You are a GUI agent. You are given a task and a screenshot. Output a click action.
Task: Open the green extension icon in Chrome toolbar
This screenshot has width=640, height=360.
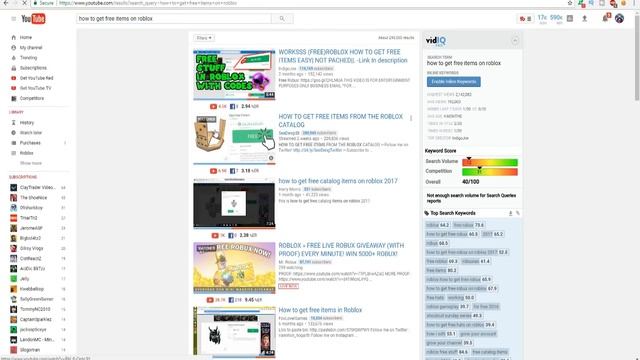pos(581,3)
